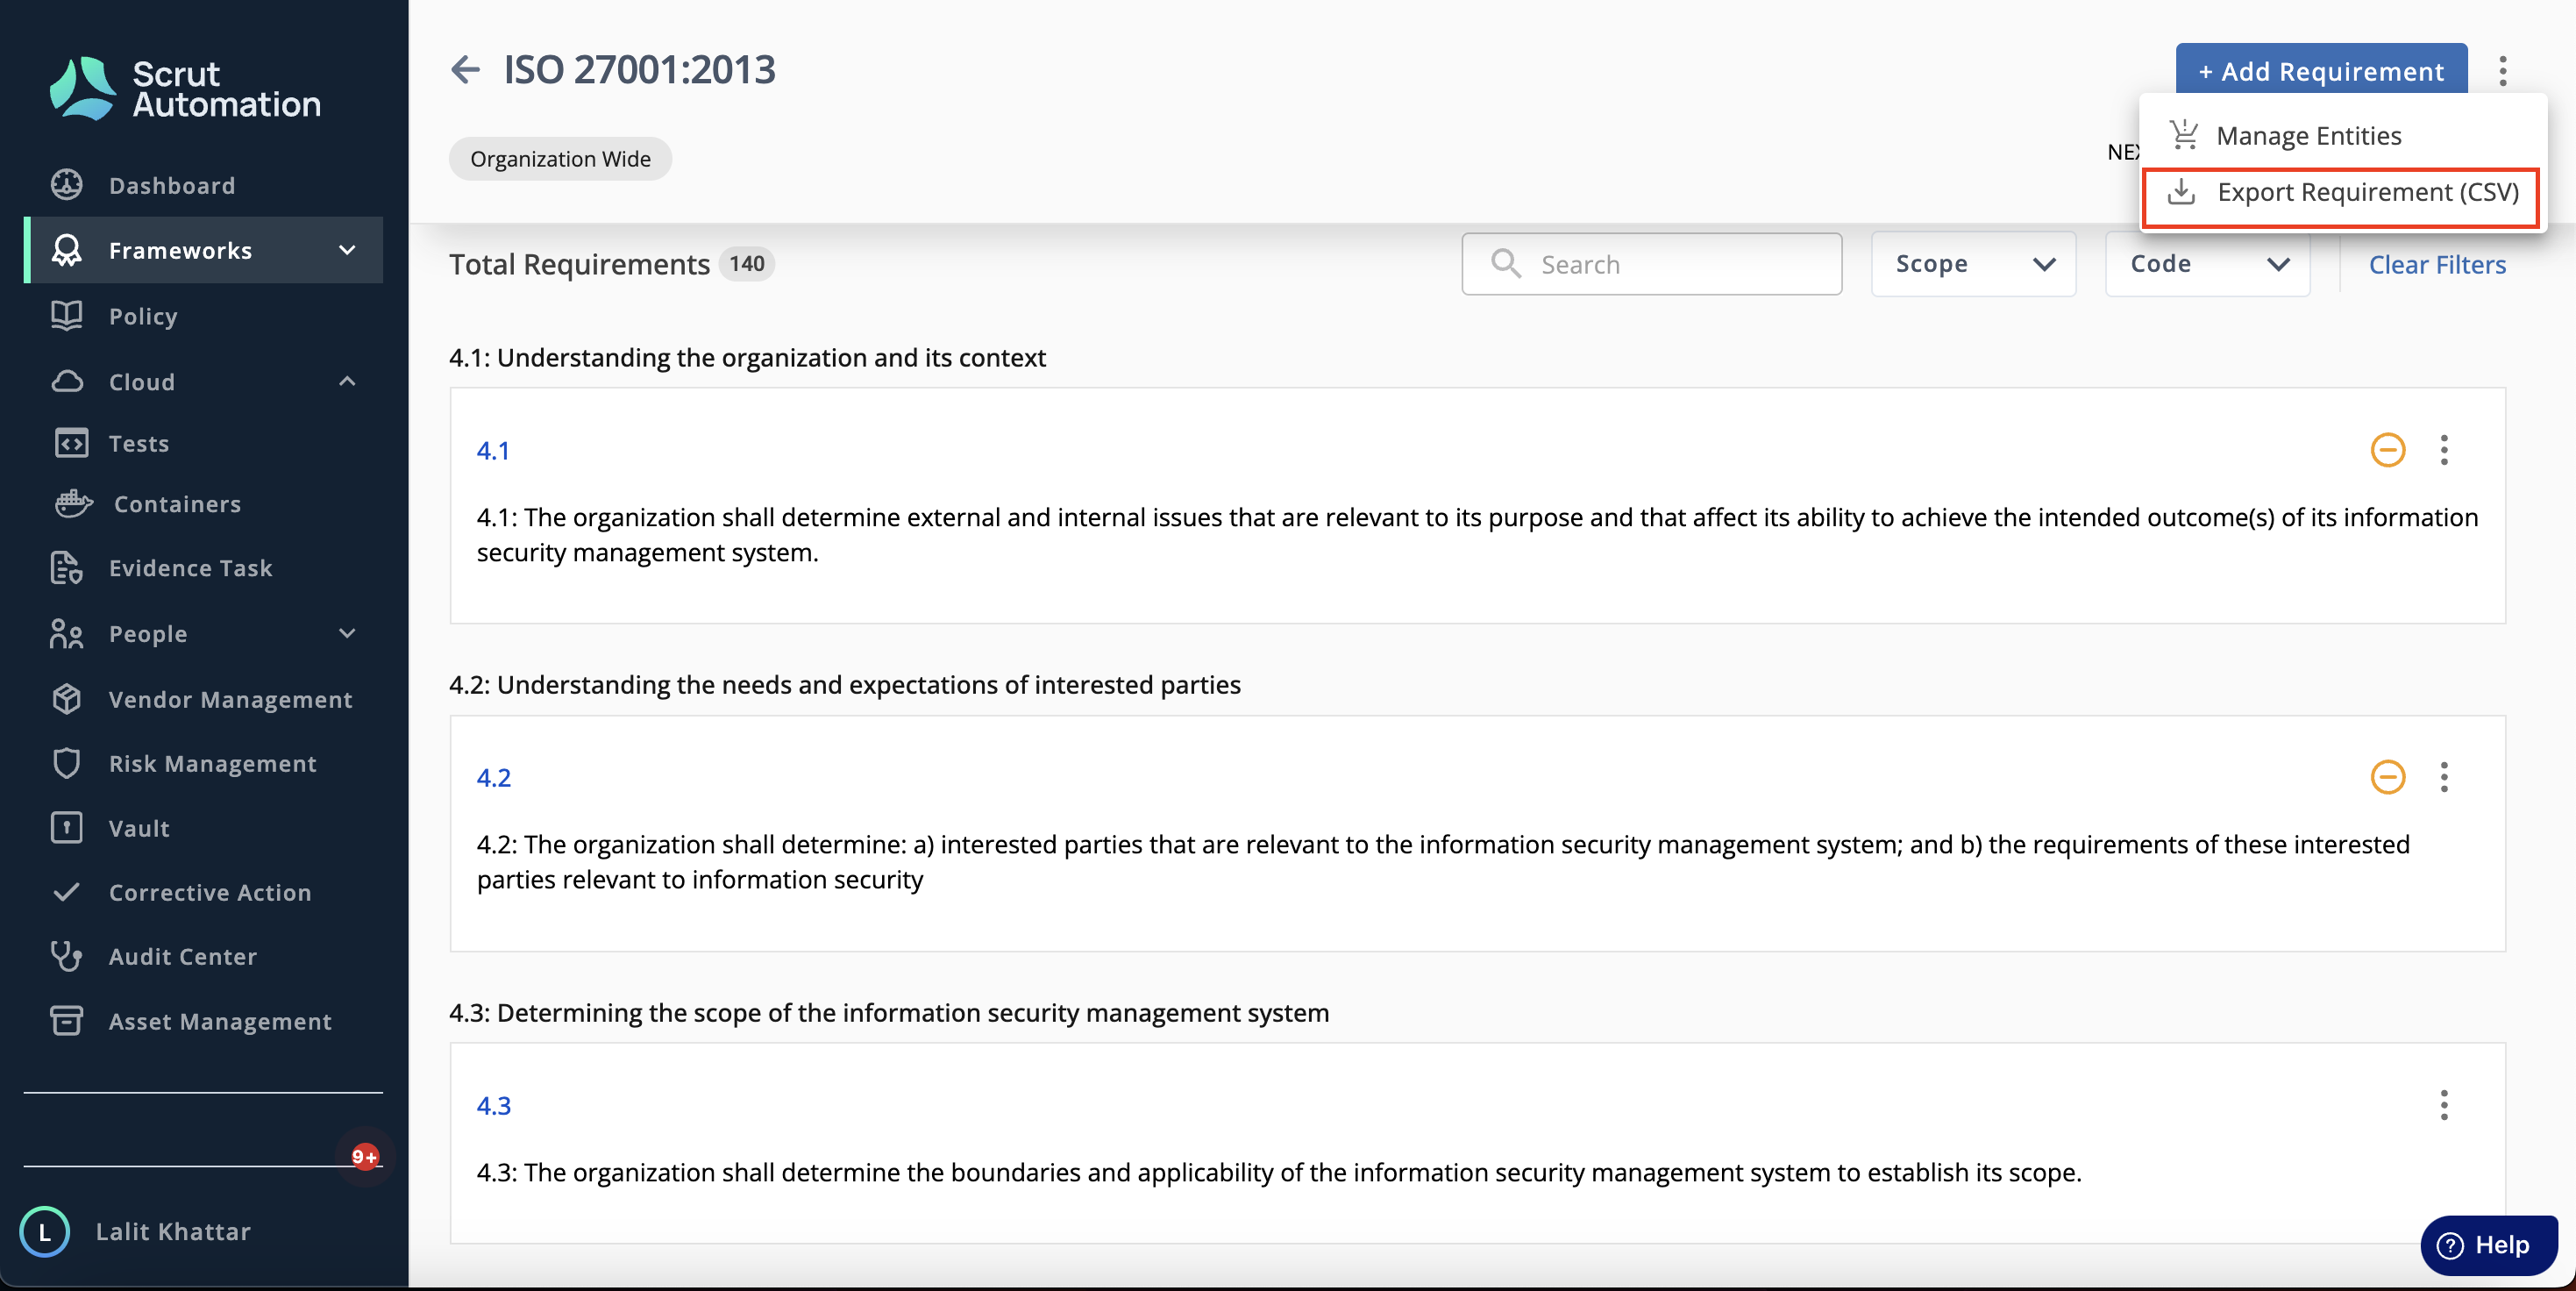
Task: Open the Dashboard icon in sidebar
Action: [67, 185]
